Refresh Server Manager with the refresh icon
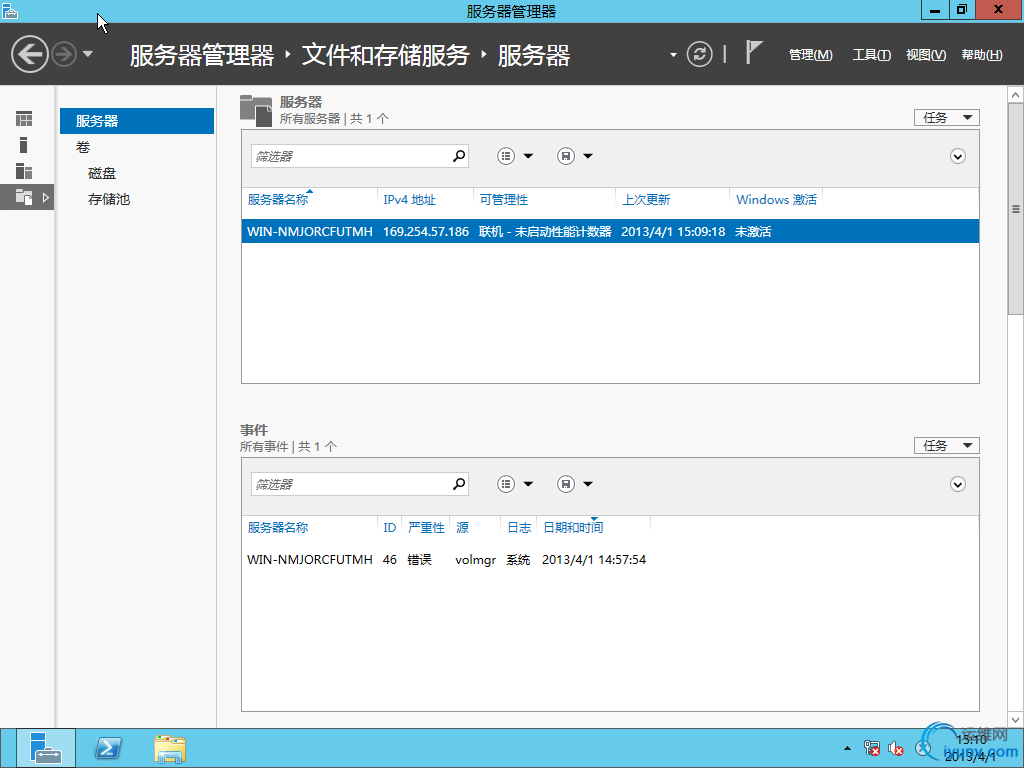The height and width of the screenshot is (768, 1024). (x=699, y=54)
